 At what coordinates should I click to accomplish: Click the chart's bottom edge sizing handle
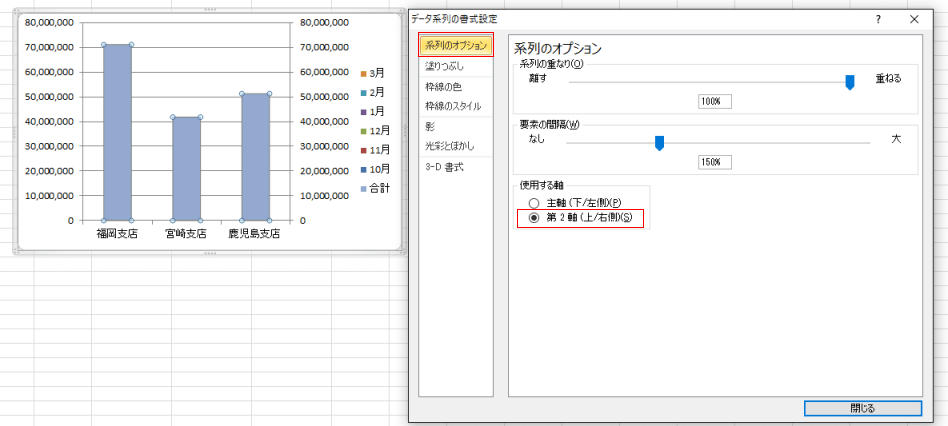[x=210, y=253]
